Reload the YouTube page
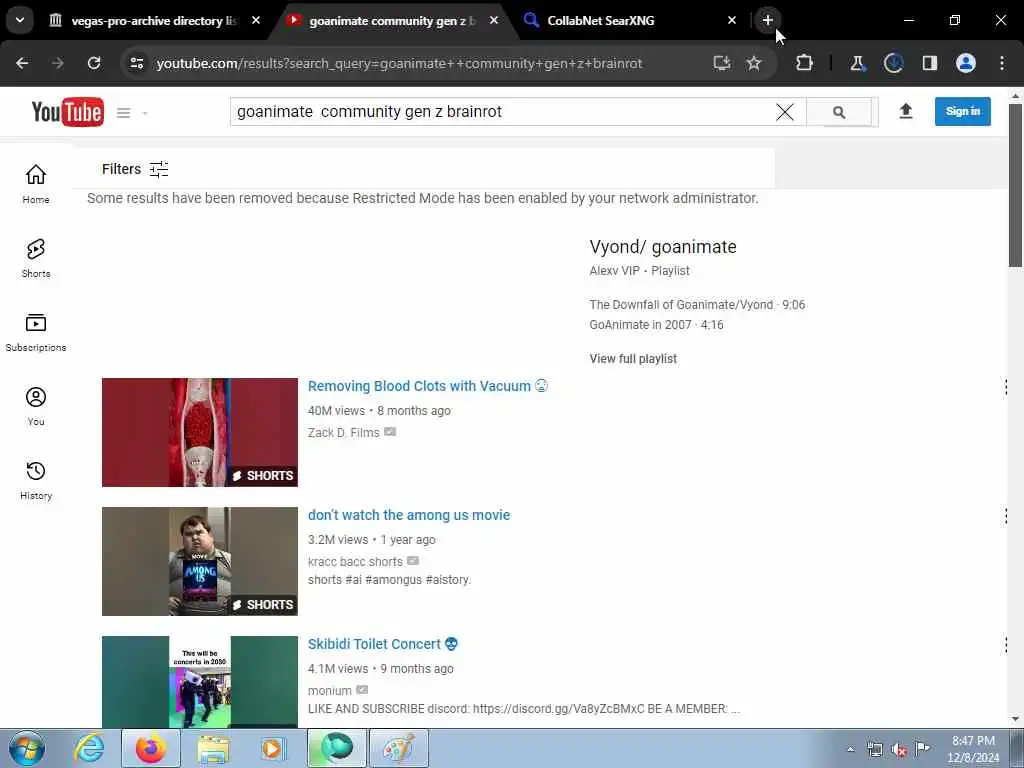 [94, 63]
